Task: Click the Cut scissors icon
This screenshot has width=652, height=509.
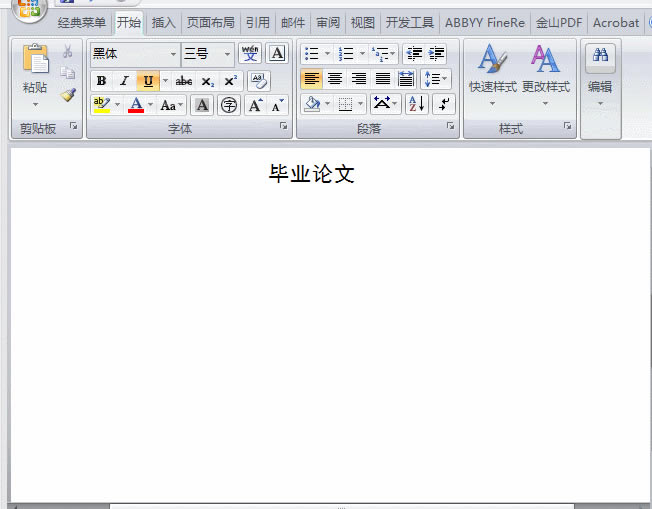Action: (68, 52)
